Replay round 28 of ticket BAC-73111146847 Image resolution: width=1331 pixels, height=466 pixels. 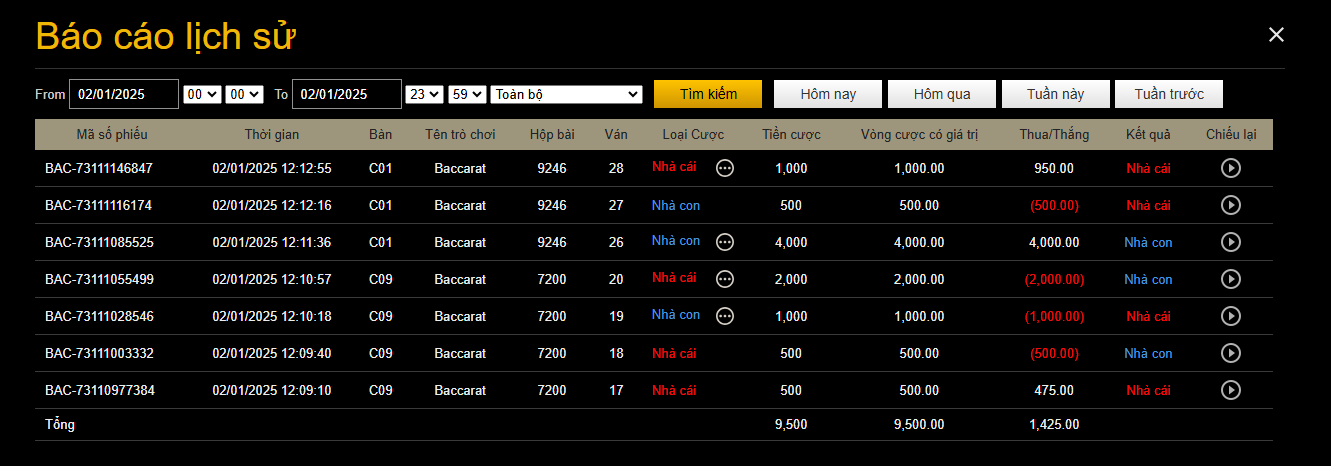1231,168
